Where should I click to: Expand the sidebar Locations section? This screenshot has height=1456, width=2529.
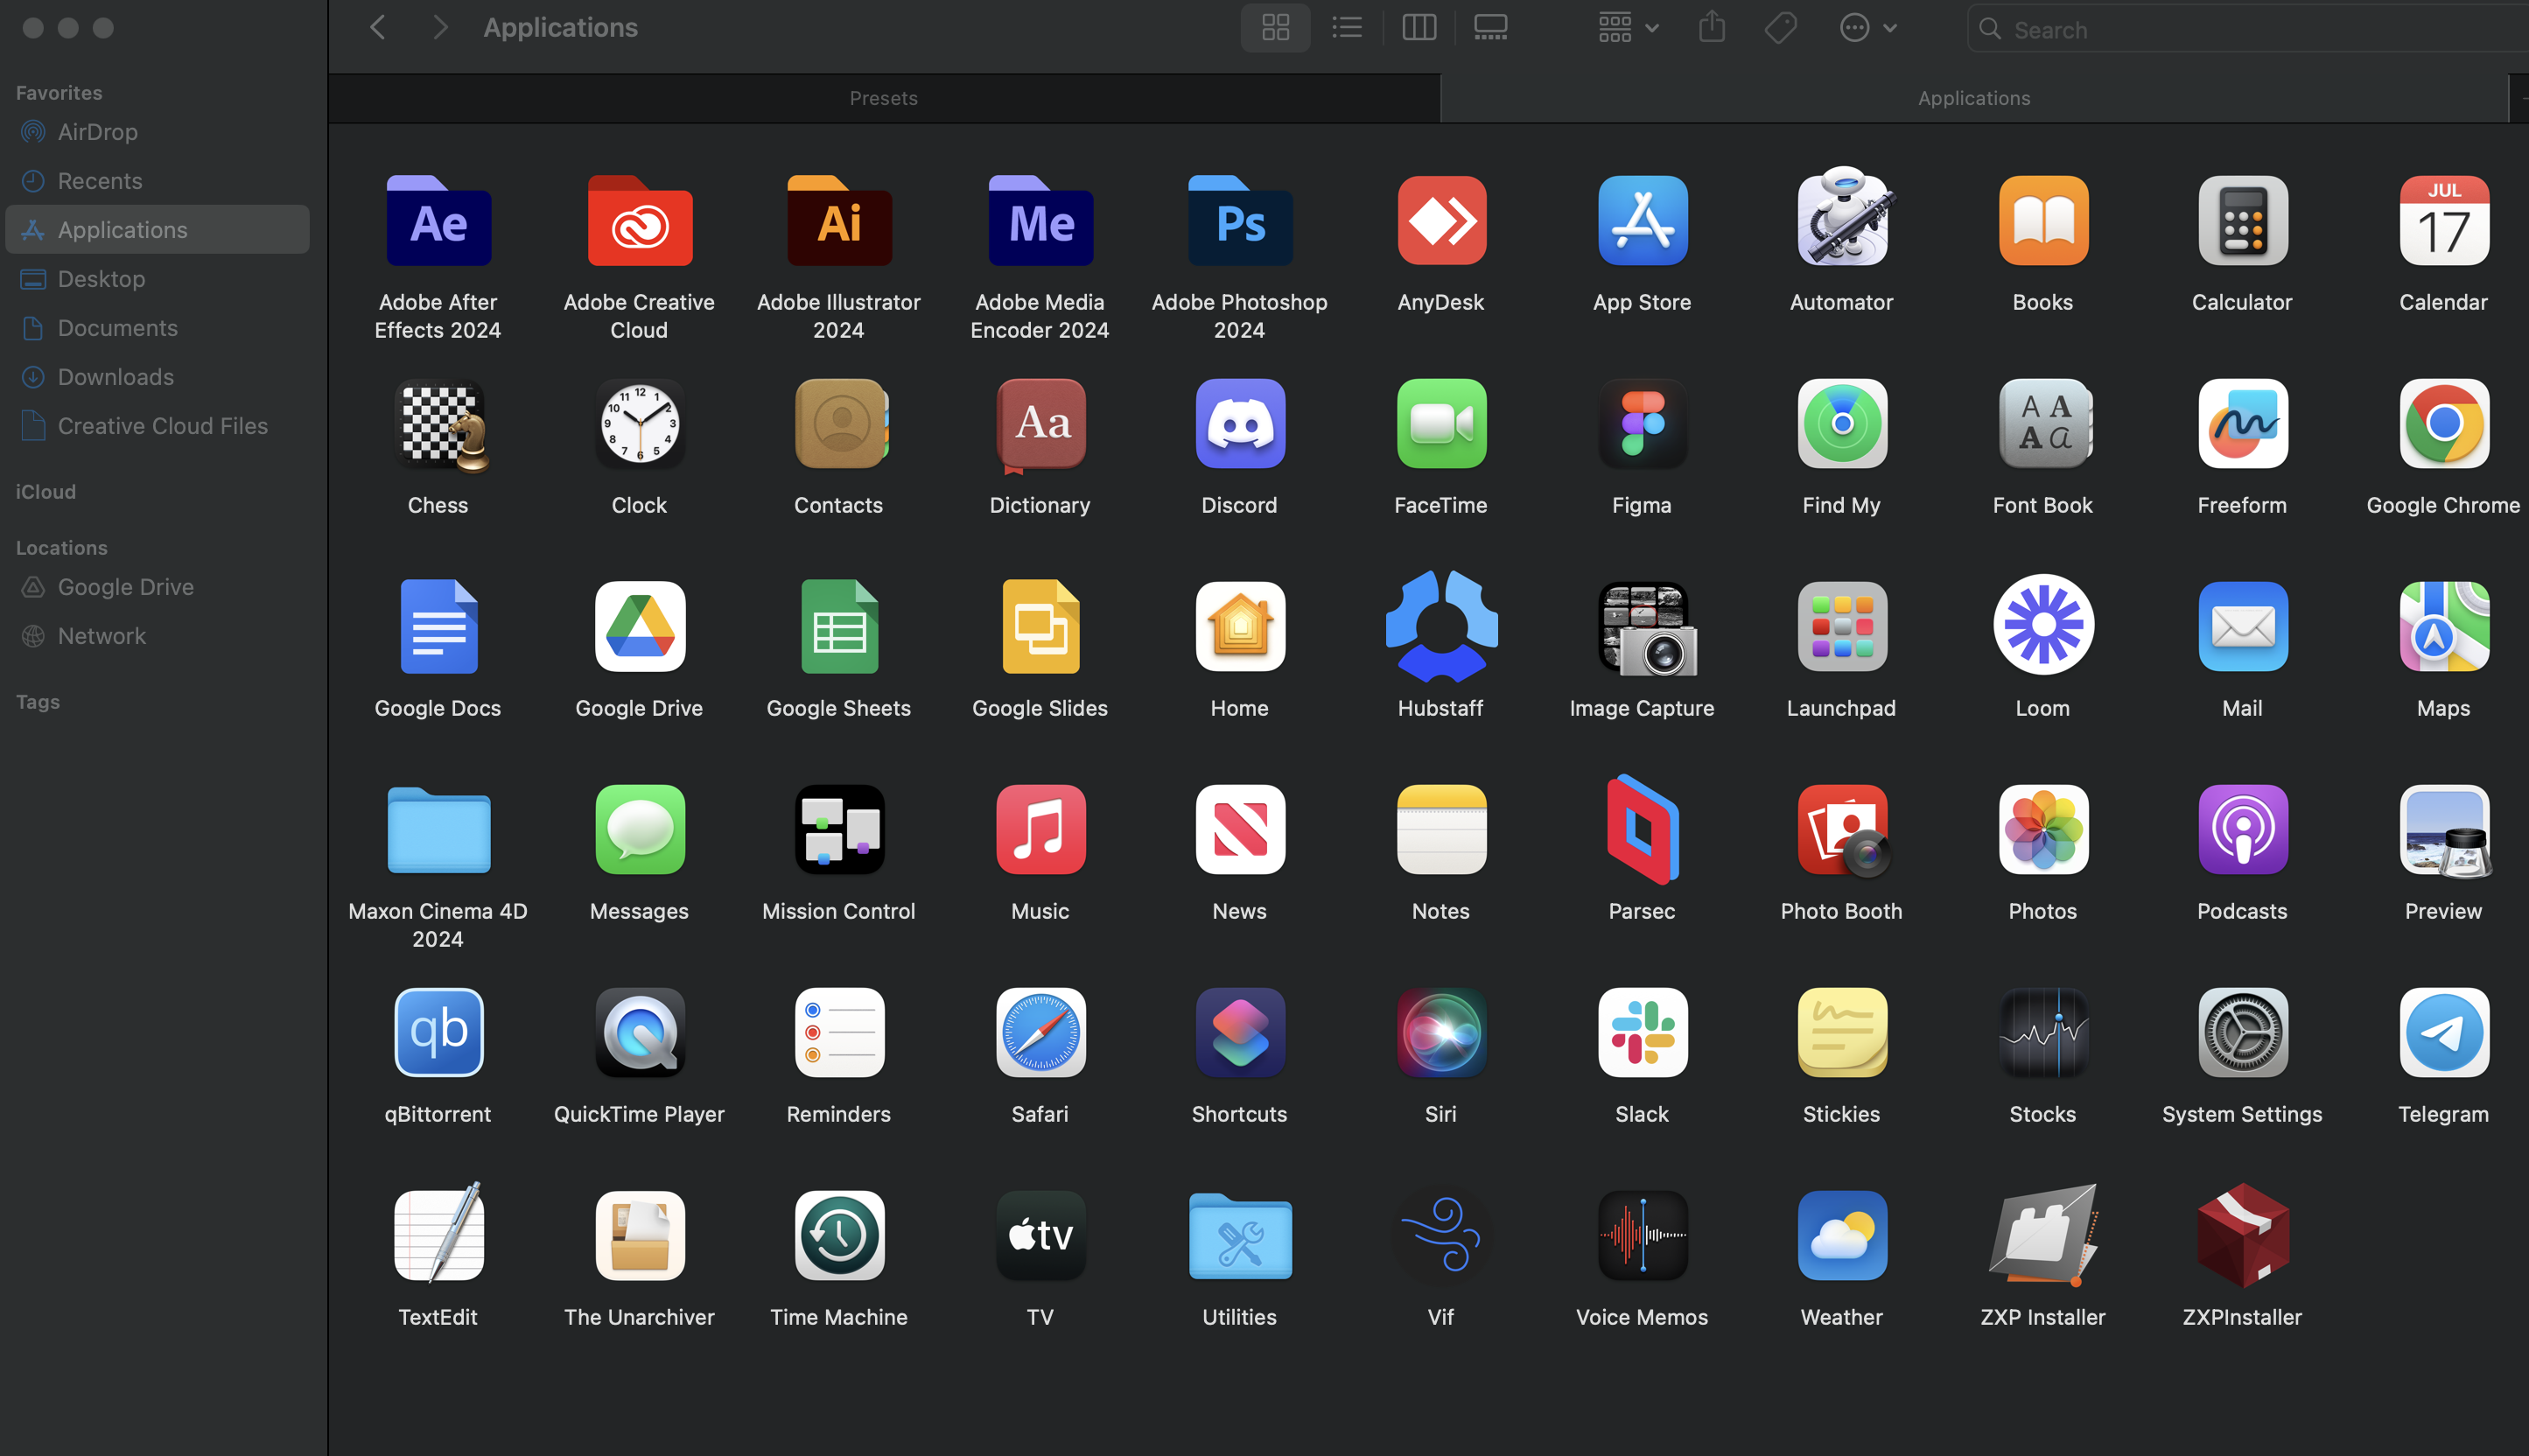tap(61, 547)
